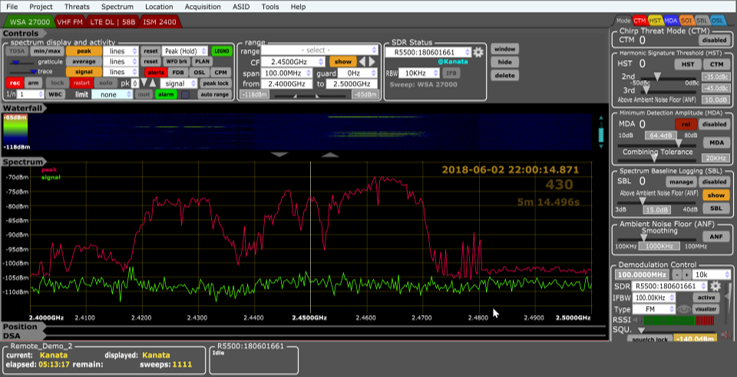Click the peak lock button
This screenshot has width=737, height=377.
point(216,83)
